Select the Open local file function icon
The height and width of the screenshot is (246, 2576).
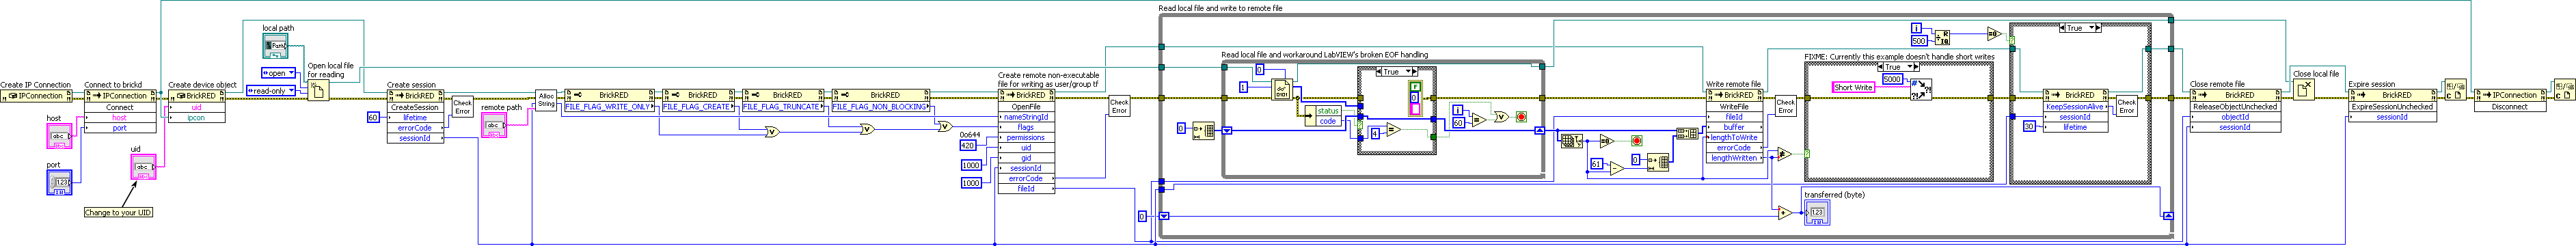(x=318, y=90)
